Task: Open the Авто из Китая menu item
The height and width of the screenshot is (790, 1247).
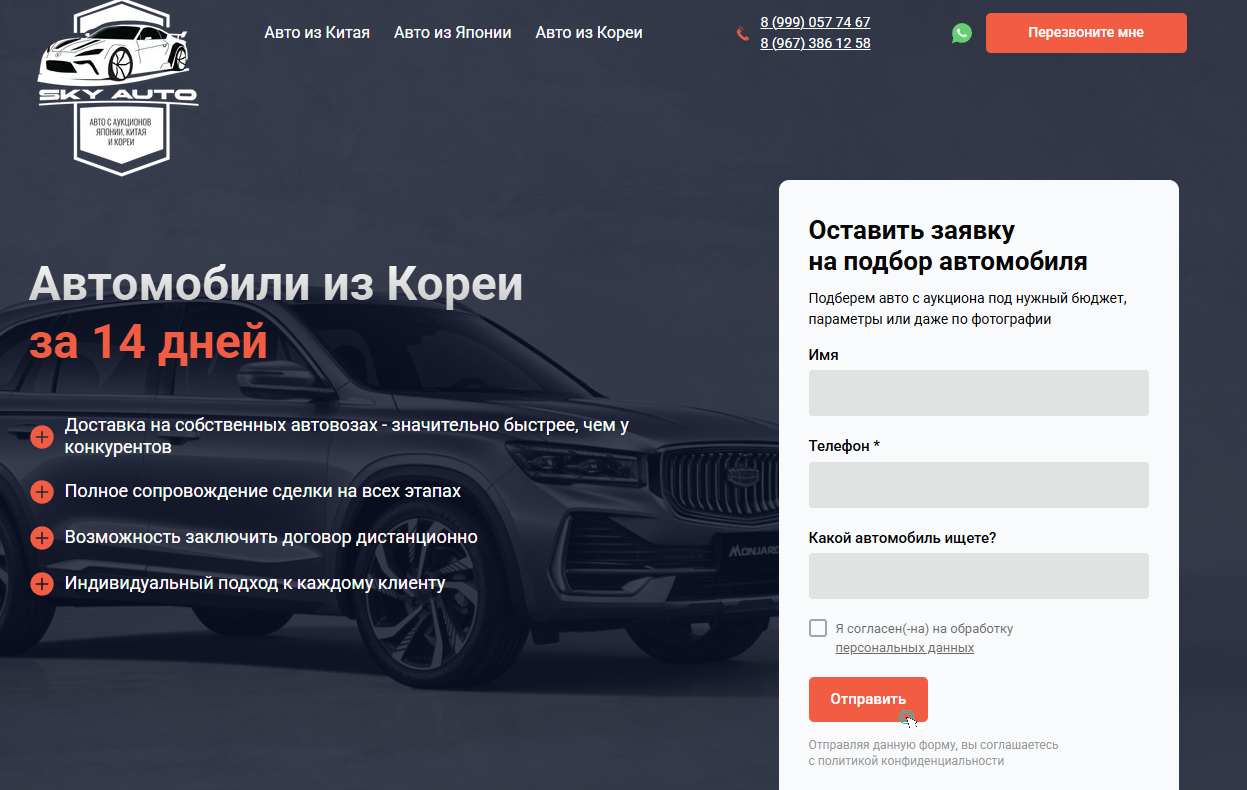Action: (x=317, y=33)
